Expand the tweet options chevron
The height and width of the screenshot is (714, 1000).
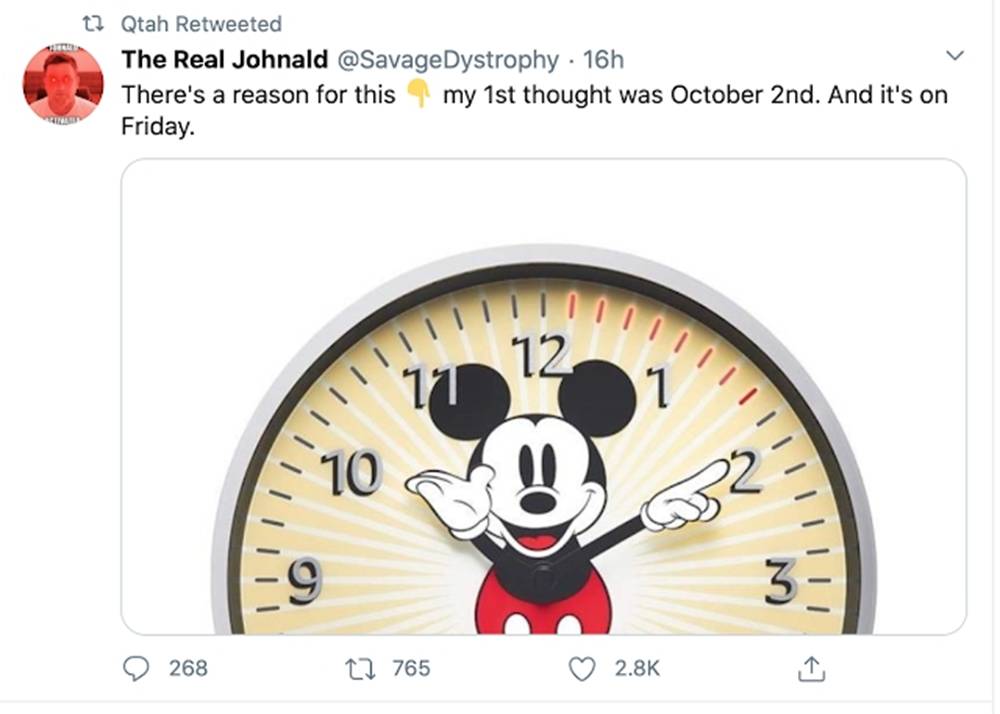point(955,55)
